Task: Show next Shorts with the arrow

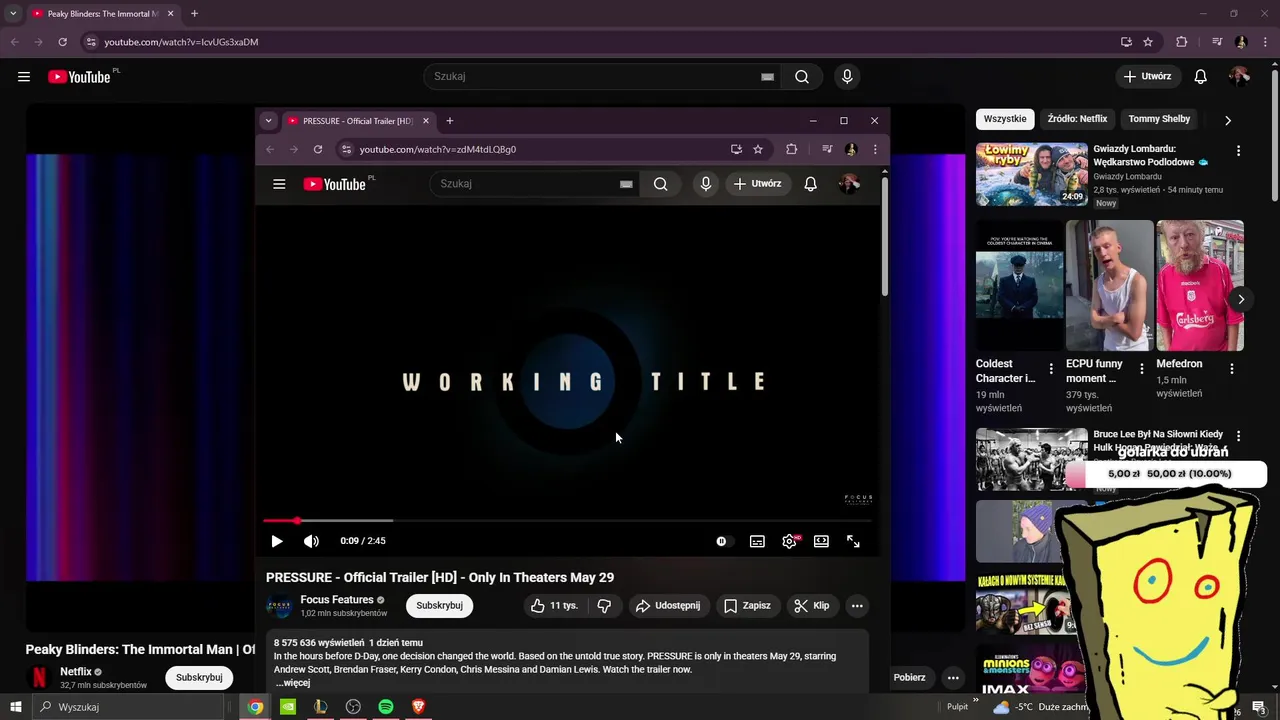Action: [1241, 299]
